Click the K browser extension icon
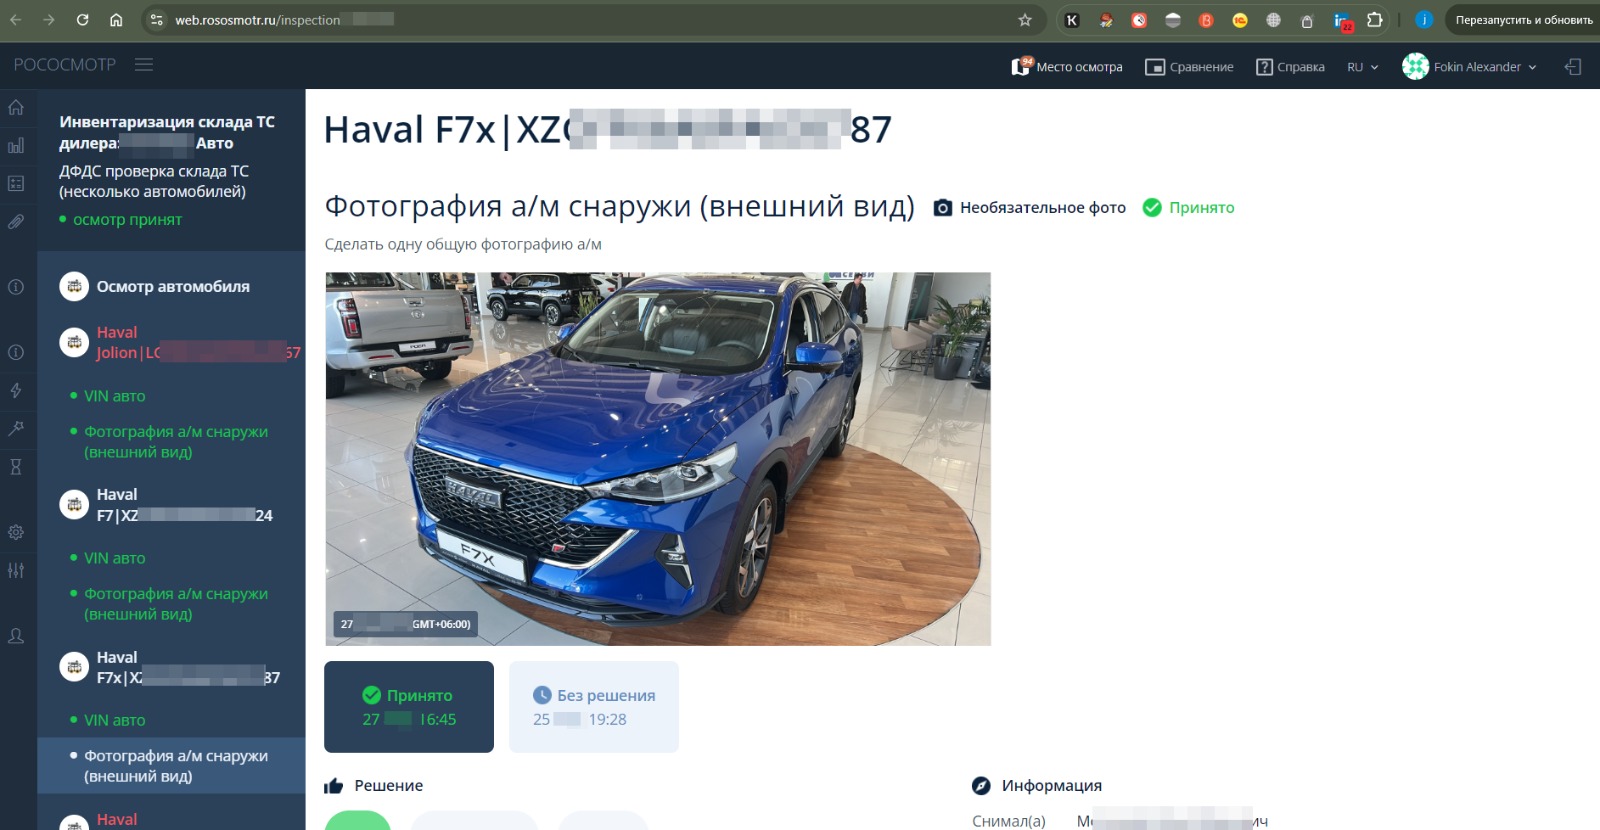This screenshot has height=830, width=1600. [x=1072, y=20]
